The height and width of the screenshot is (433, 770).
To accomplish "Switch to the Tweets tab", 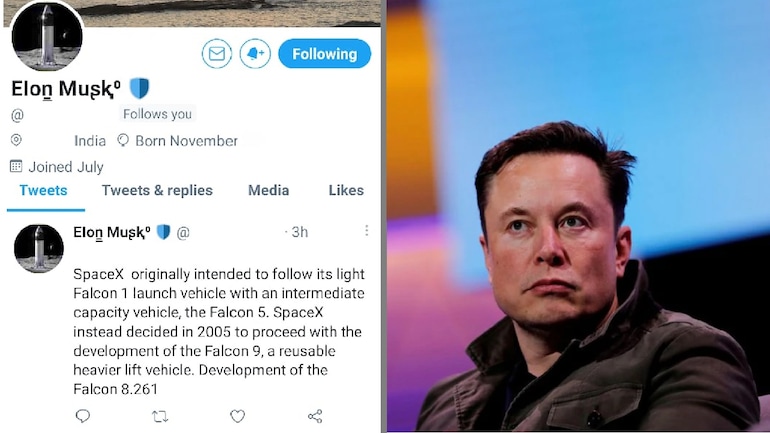I will pyautogui.click(x=44, y=190).
